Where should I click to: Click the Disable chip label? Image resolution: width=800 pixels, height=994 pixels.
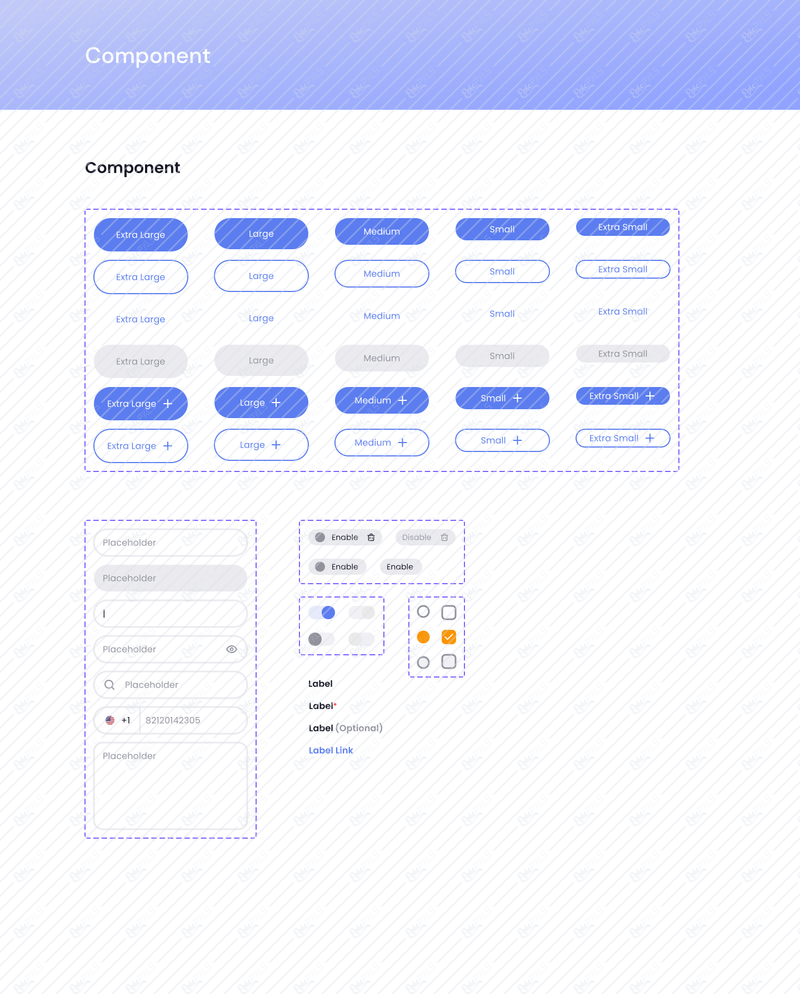416,538
